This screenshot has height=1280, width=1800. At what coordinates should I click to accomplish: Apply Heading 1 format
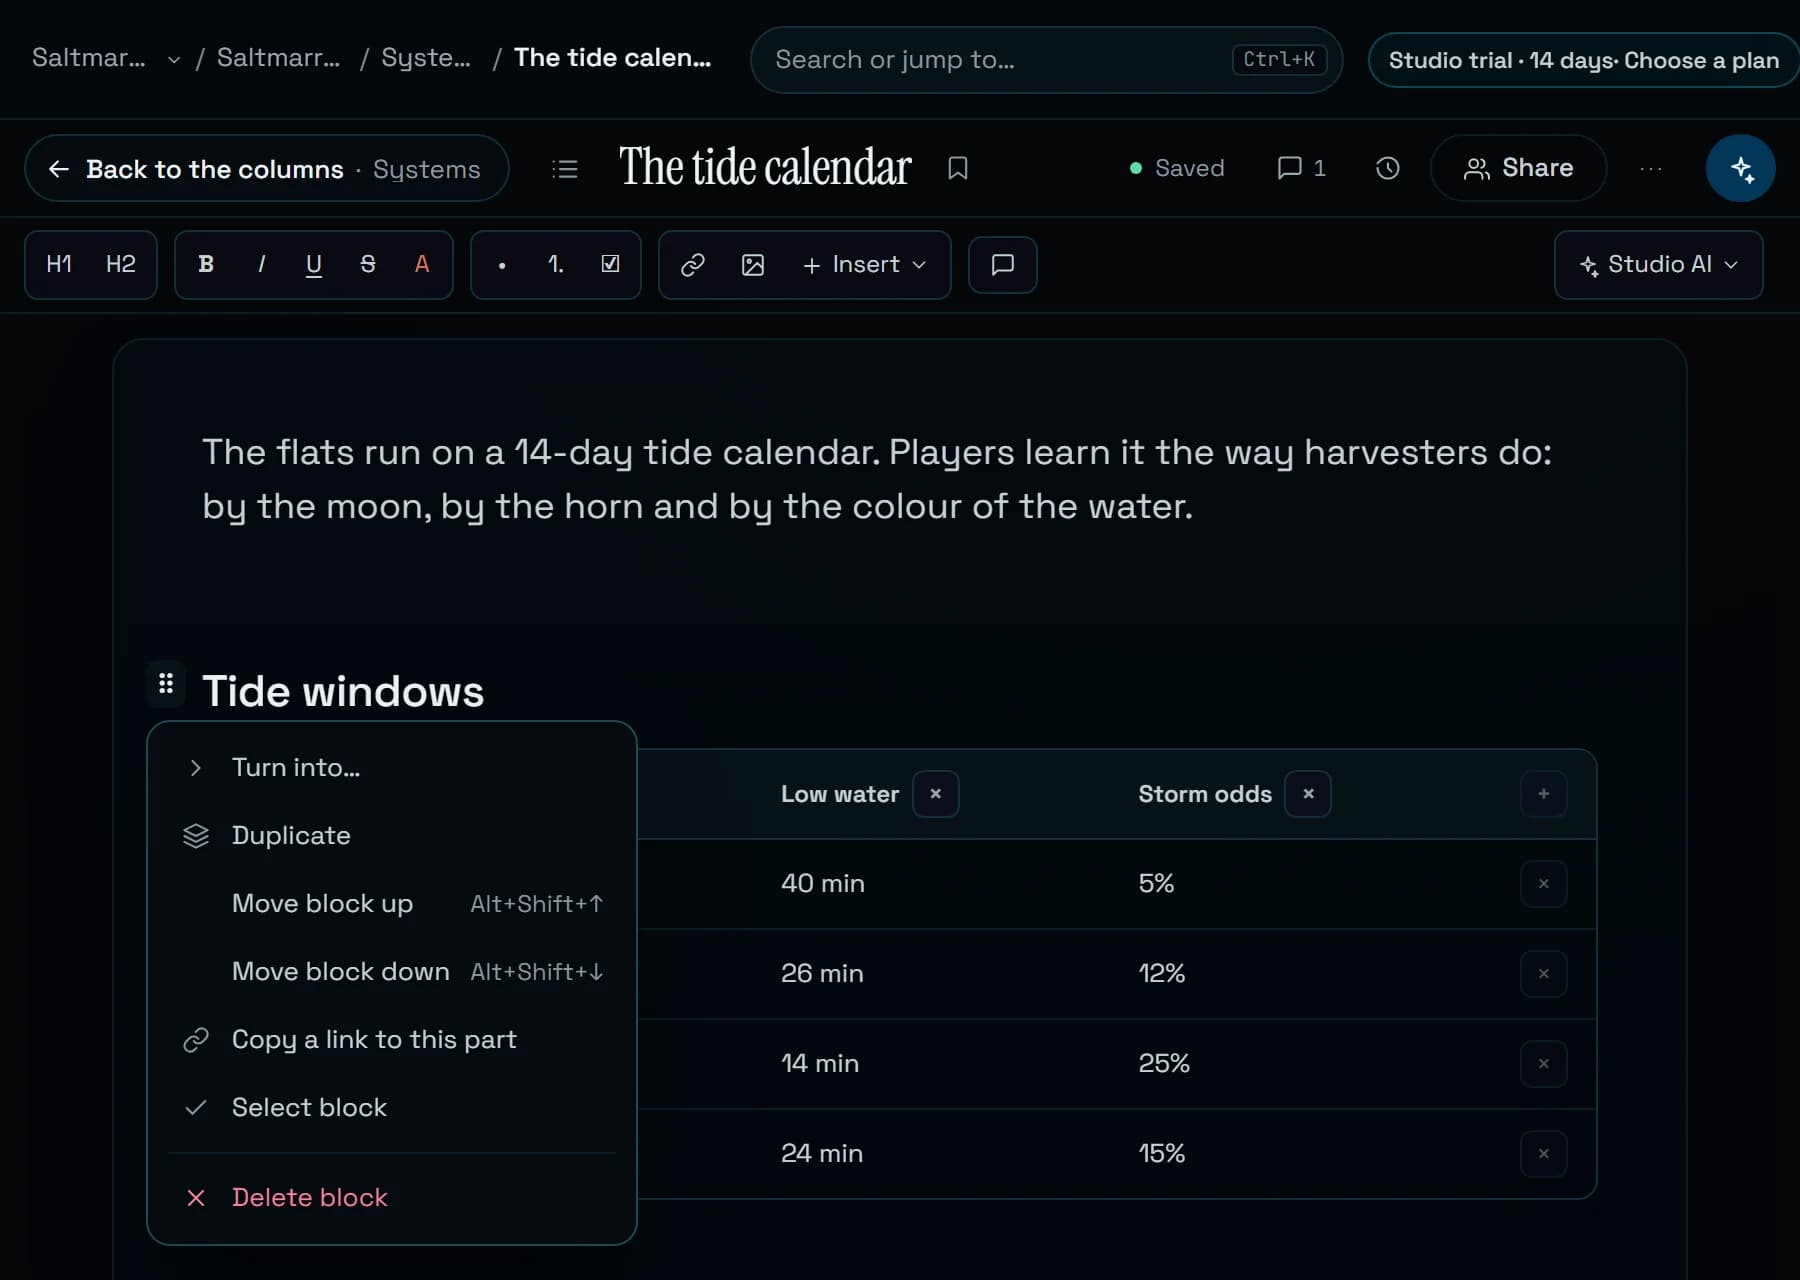coord(59,264)
